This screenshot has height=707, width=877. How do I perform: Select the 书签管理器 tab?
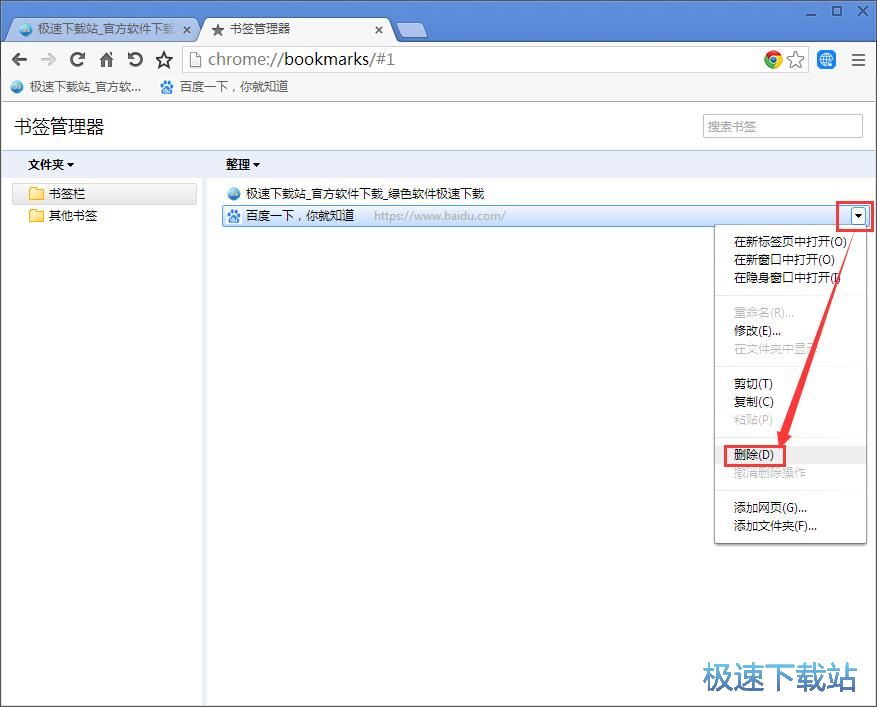pyautogui.click(x=296, y=29)
